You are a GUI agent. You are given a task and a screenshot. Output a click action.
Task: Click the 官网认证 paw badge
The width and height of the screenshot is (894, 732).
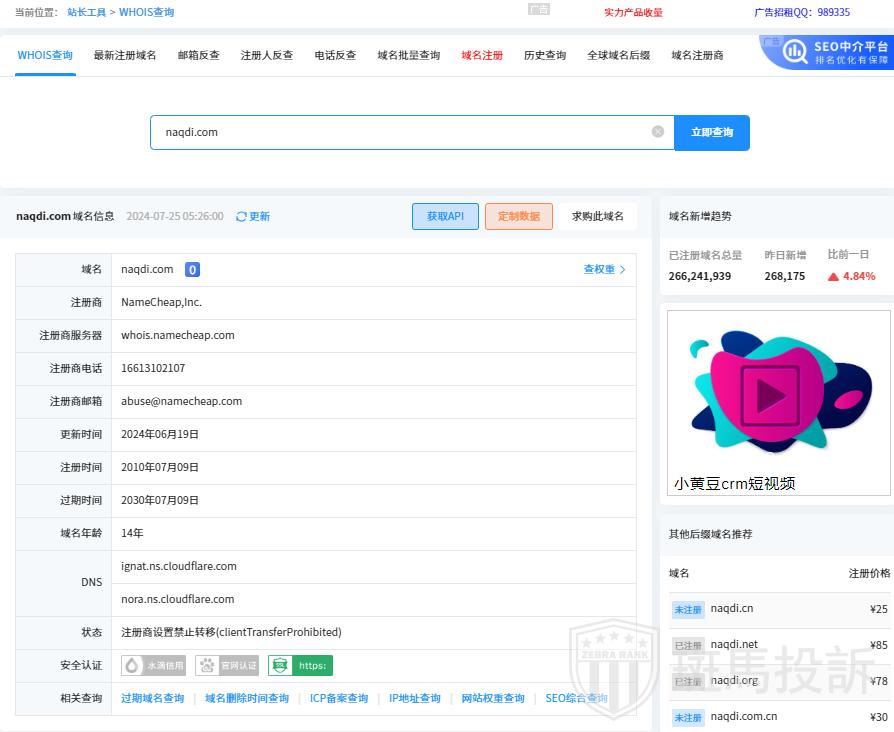[x=227, y=666]
